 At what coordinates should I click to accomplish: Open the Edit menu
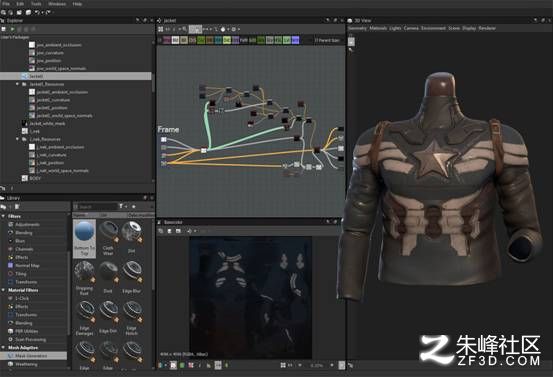point(20,4)
